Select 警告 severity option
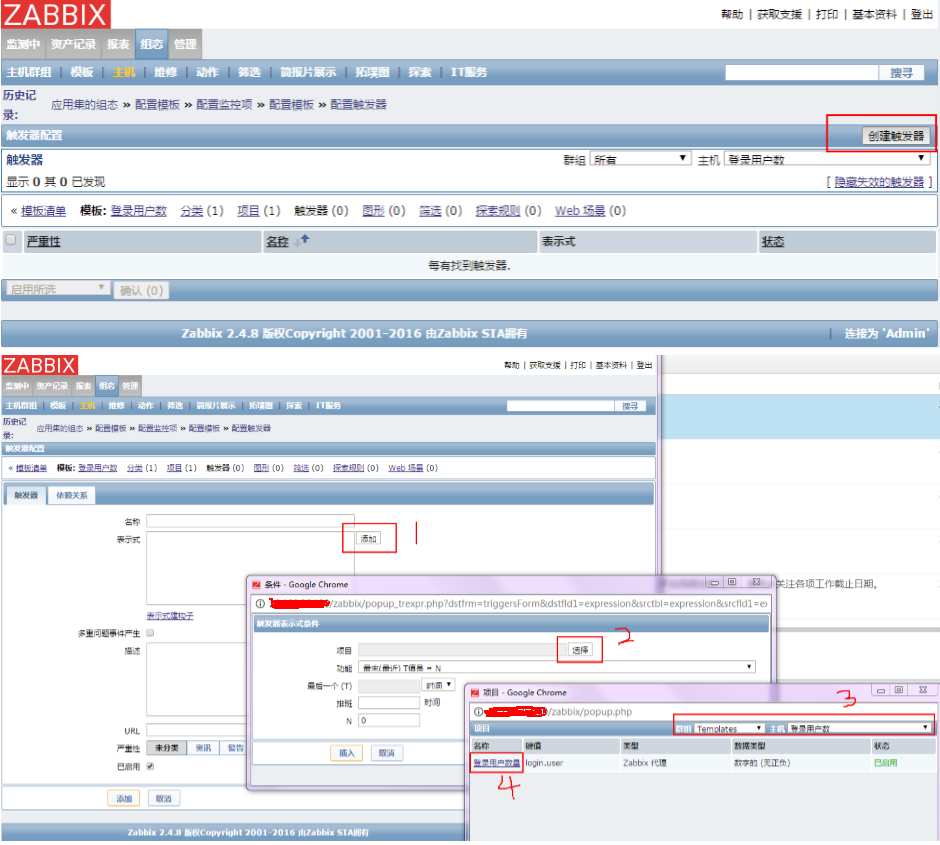The width and height of the screenshot is (940, 845). [235, 748]
